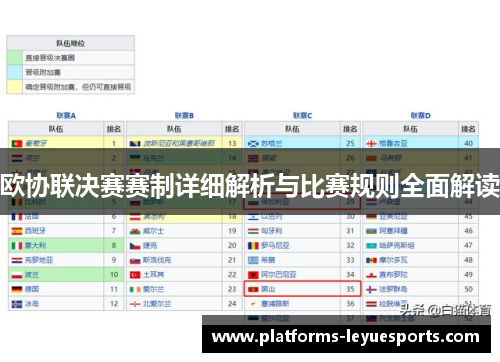
Task: Click the legend text 直接晋级决赛圈
Action: (x=50, y=58)
